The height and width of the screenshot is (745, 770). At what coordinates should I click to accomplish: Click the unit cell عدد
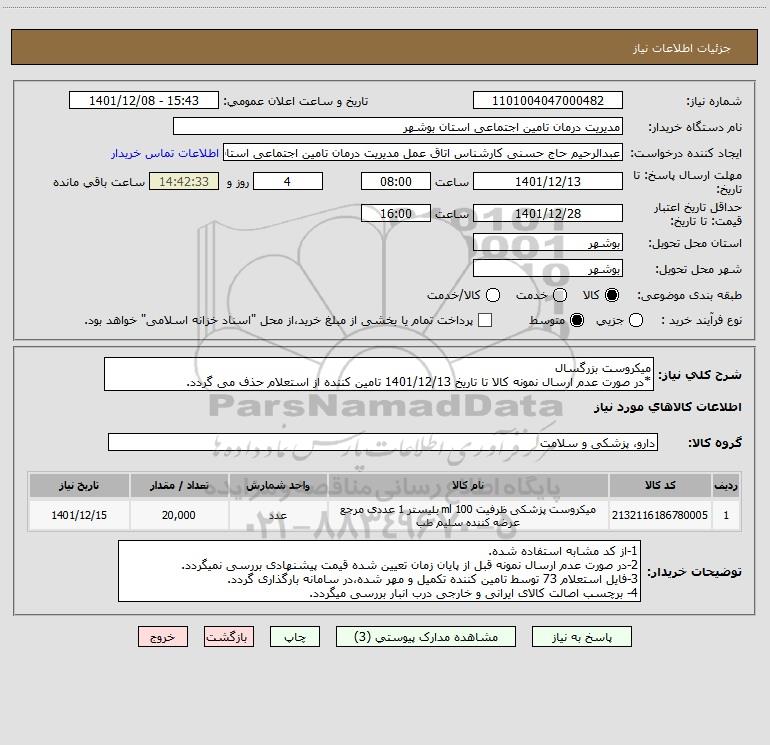point(278,515)
